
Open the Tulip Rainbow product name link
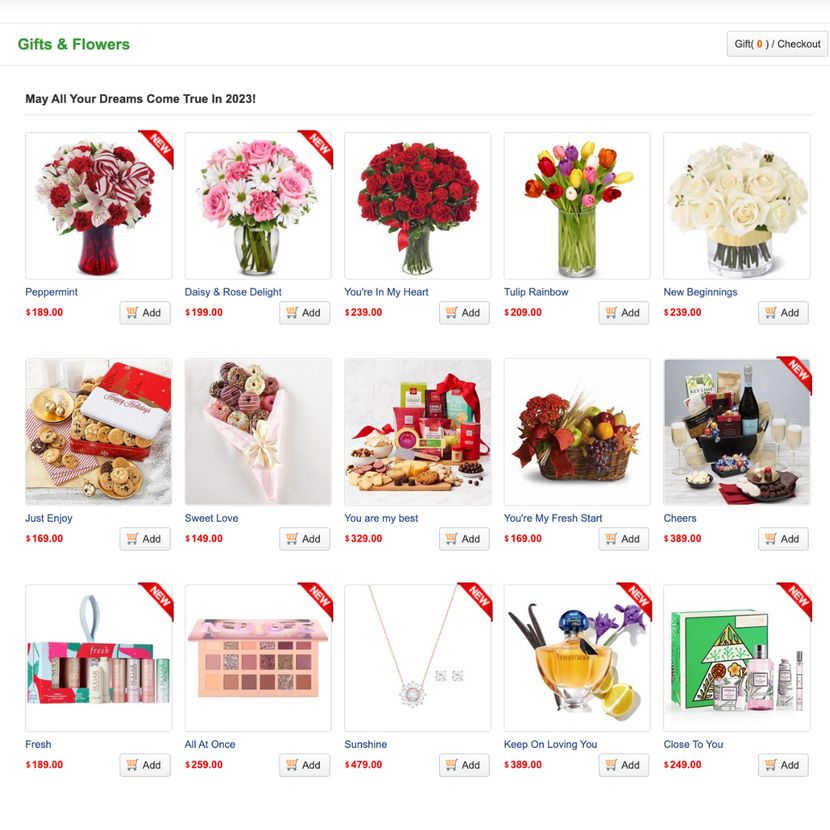[x=536, y=292]
